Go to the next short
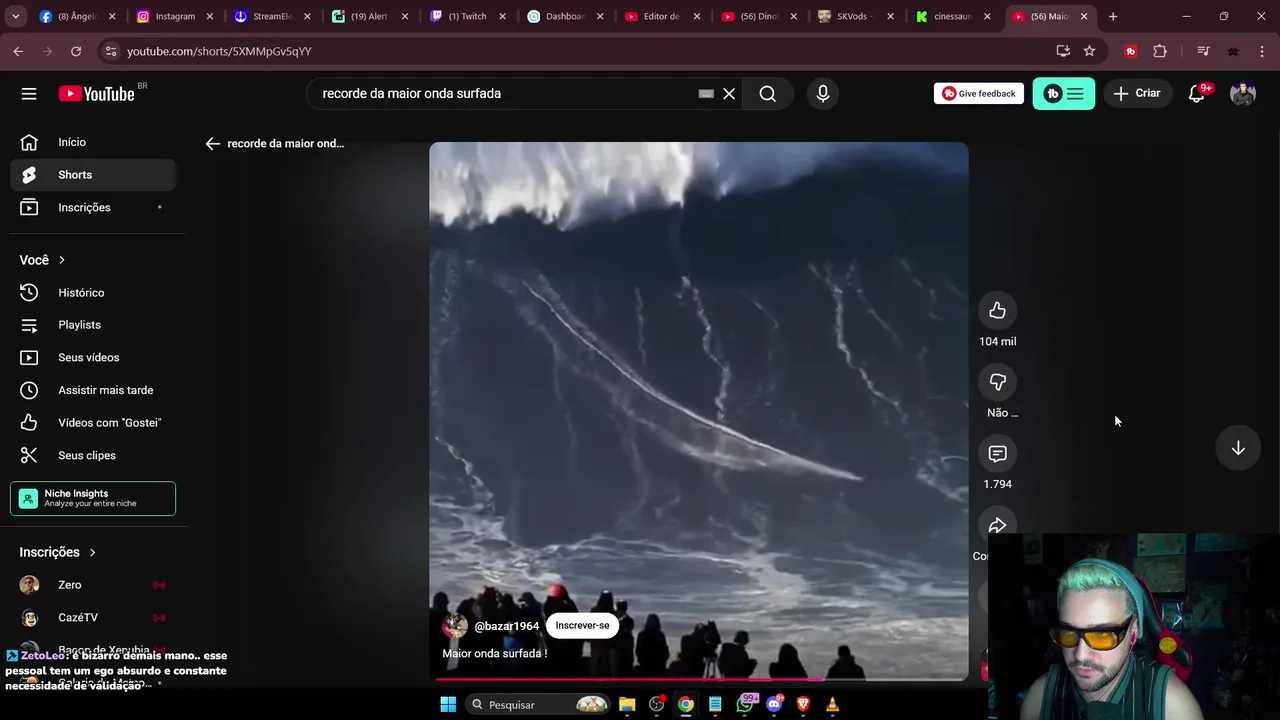Image resolution: width=1280 pixels, height=720 pixels. [x=1238, y=448]
